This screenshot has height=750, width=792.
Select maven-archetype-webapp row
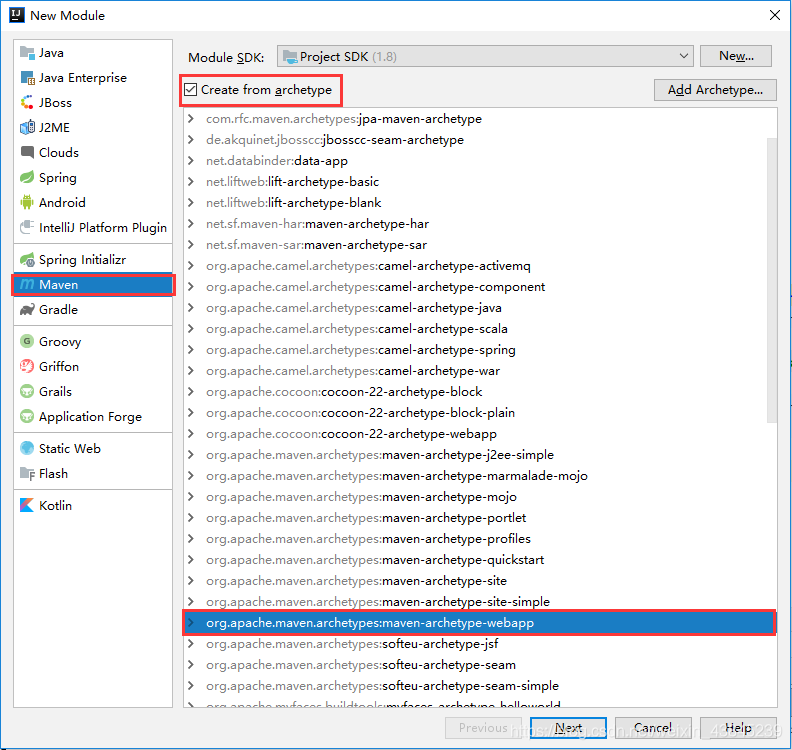(x=479, y=623)
